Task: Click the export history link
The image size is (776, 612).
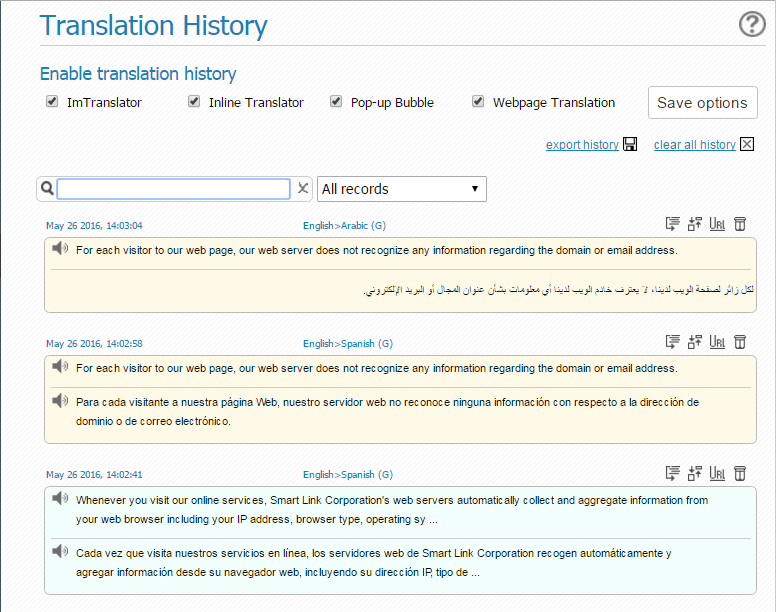Action: pos(582,144)
